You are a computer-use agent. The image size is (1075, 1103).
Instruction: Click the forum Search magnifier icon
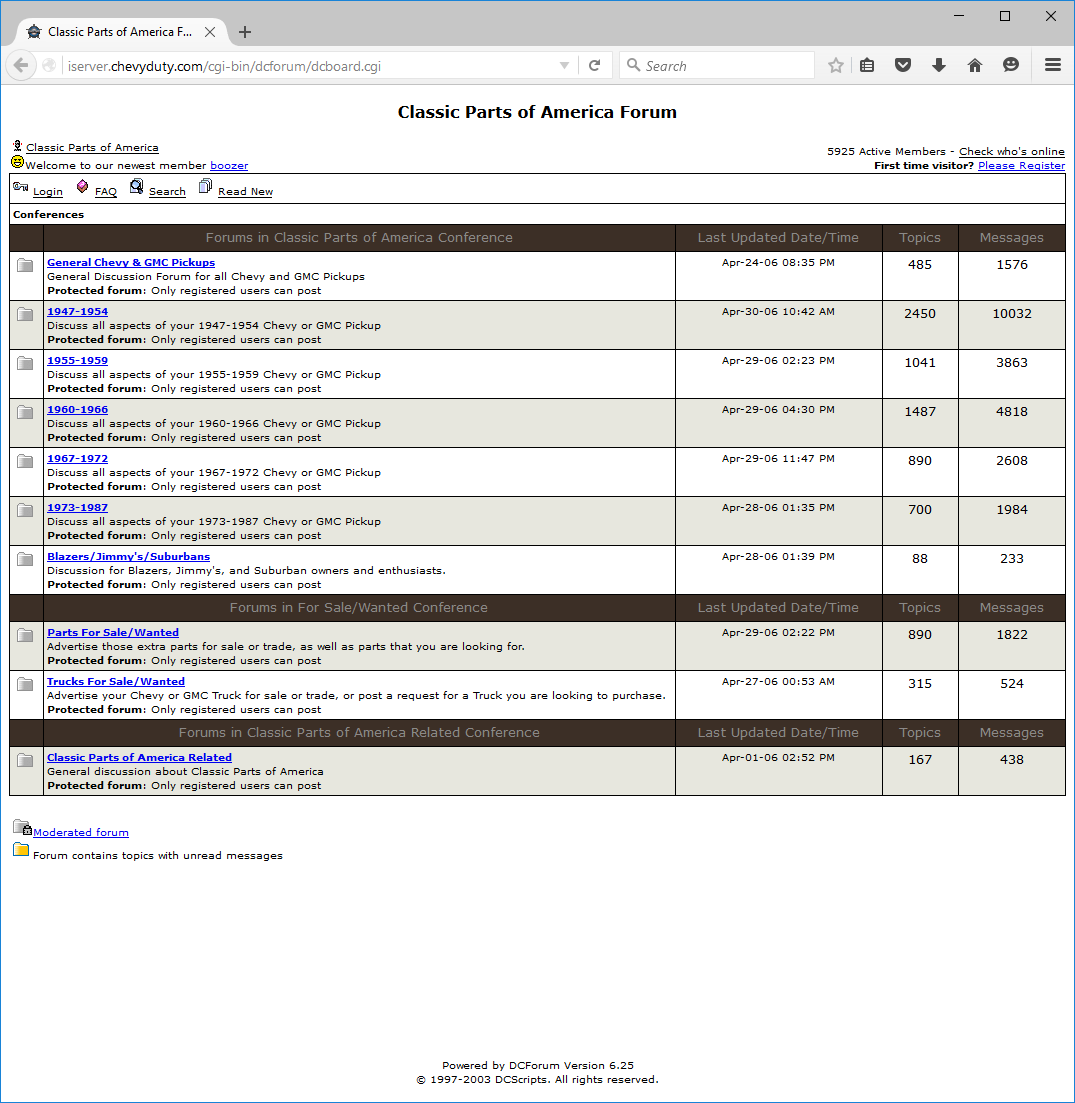[136, 187]
